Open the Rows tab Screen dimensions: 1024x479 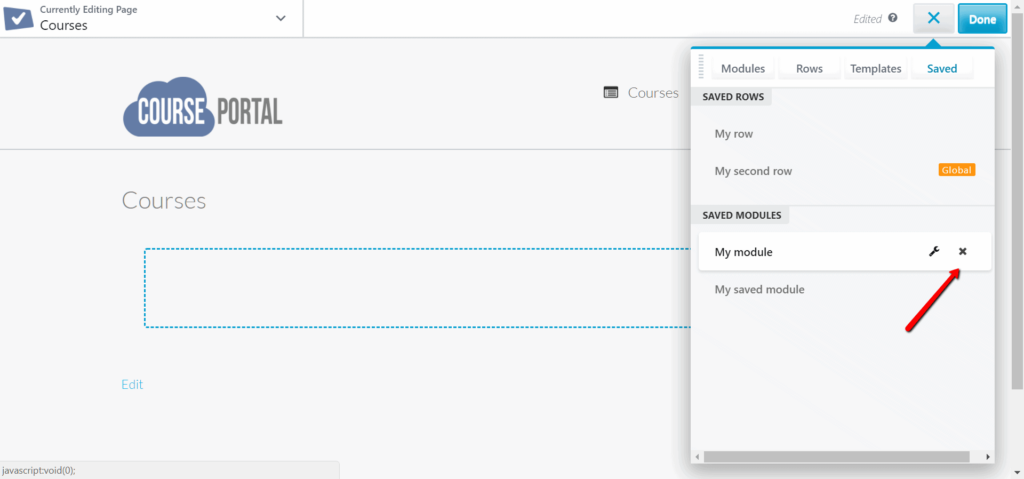[809, 69]
